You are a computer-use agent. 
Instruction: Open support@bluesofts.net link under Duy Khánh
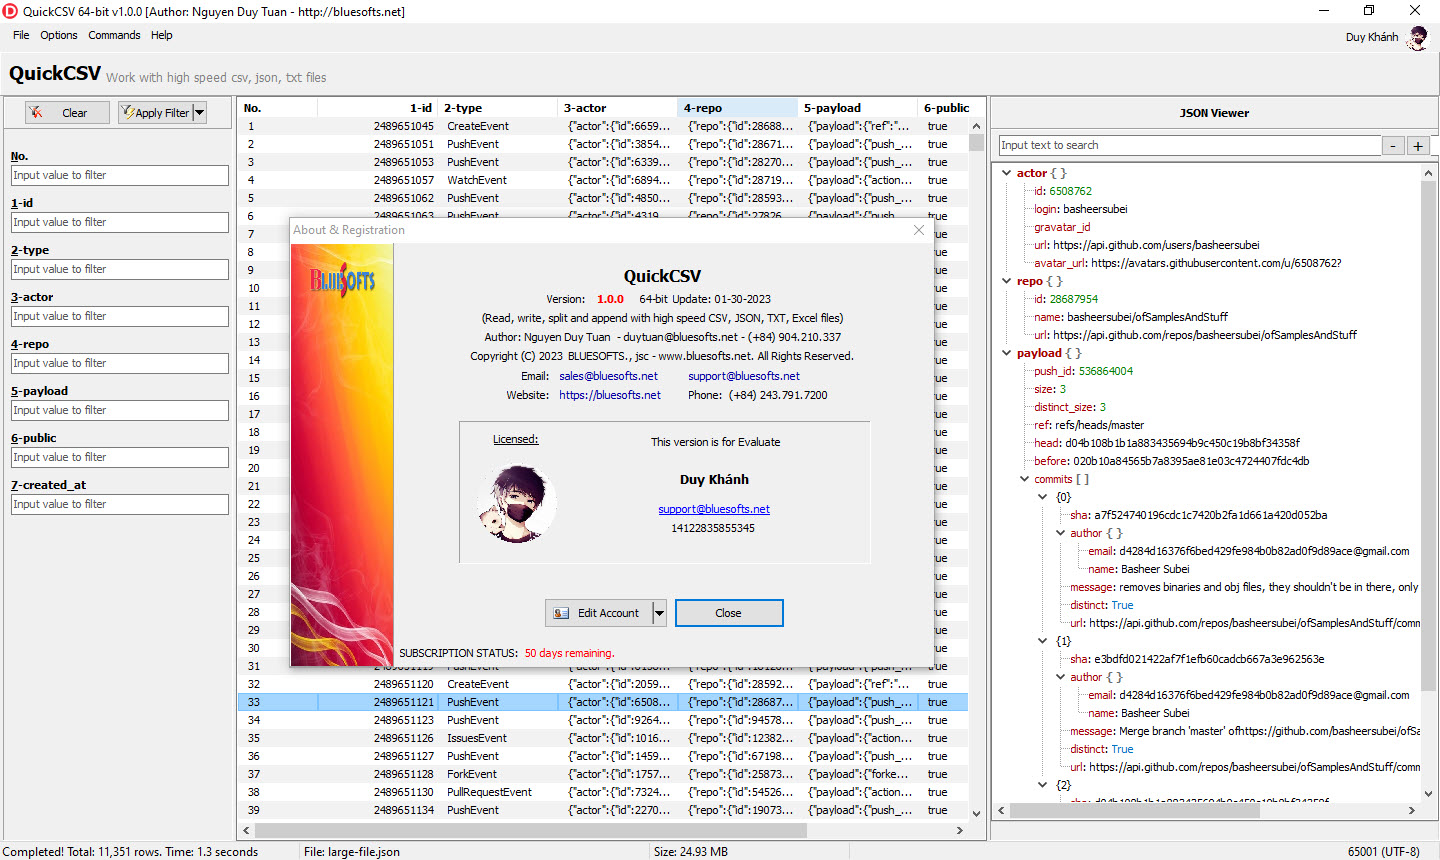click(x=714, y=509)
